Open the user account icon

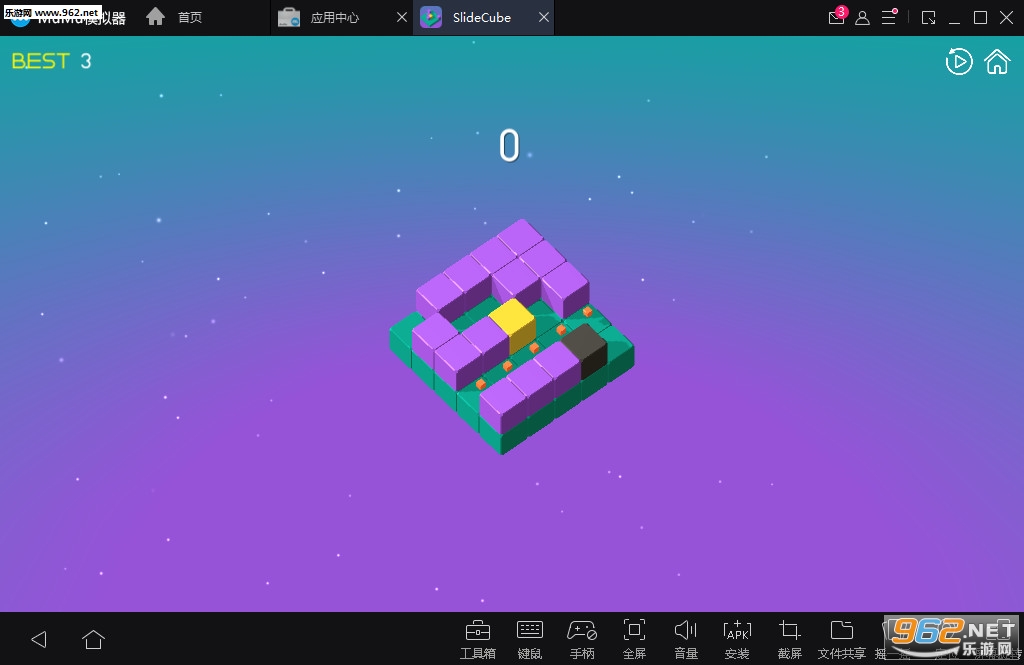[x=862, y=18]
